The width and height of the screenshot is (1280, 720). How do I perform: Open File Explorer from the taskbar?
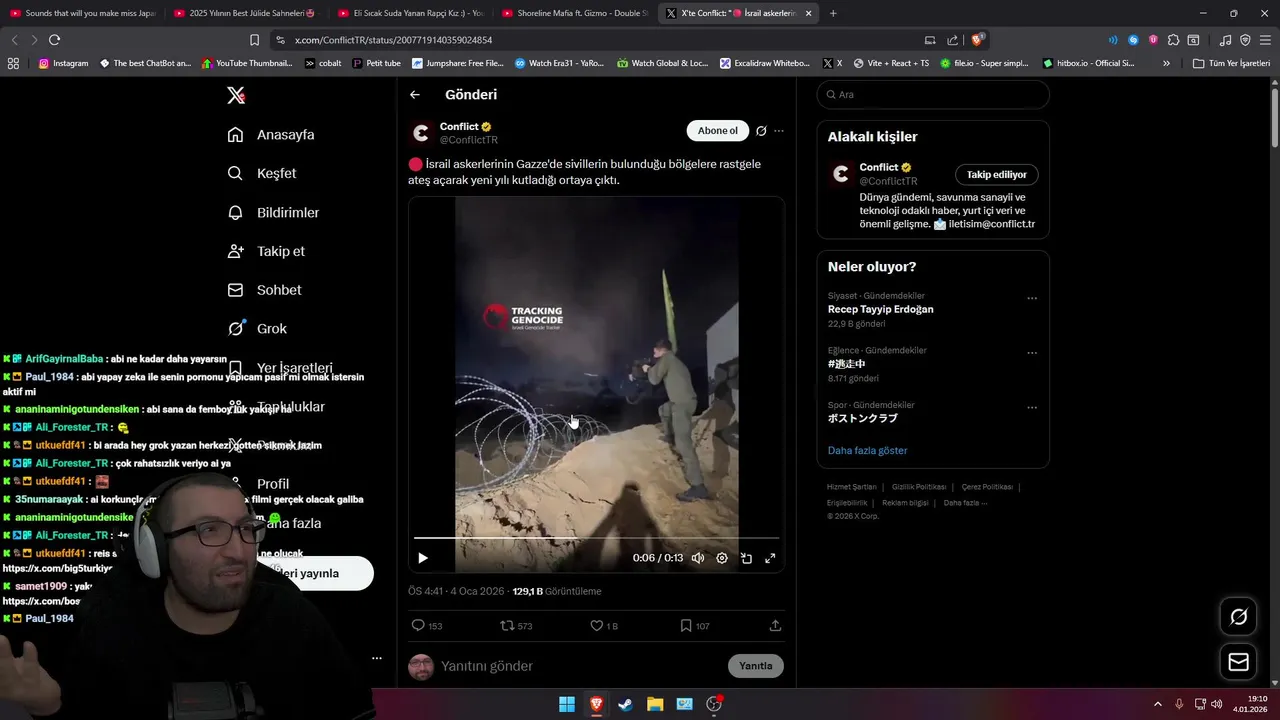click(x=655, y=704)
